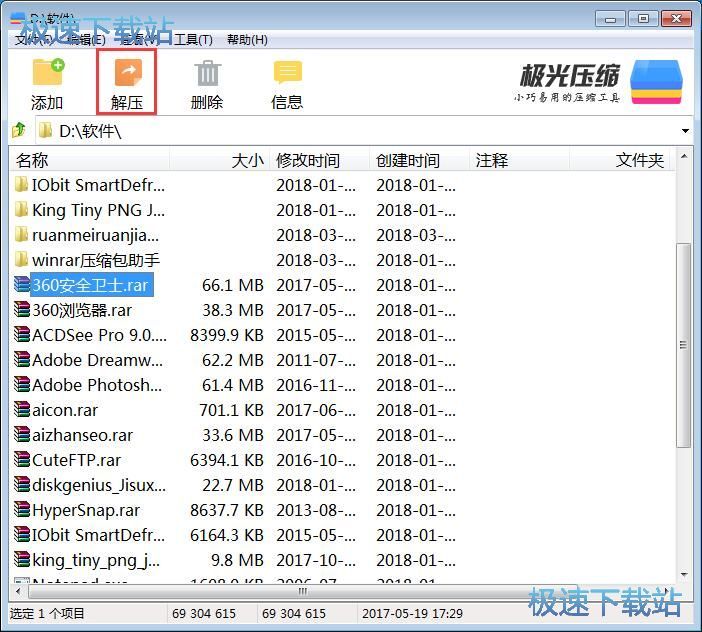Click archive icon of 360安全卫士.rar
Screen dimensions: 702x632
[x=22, y=285]
